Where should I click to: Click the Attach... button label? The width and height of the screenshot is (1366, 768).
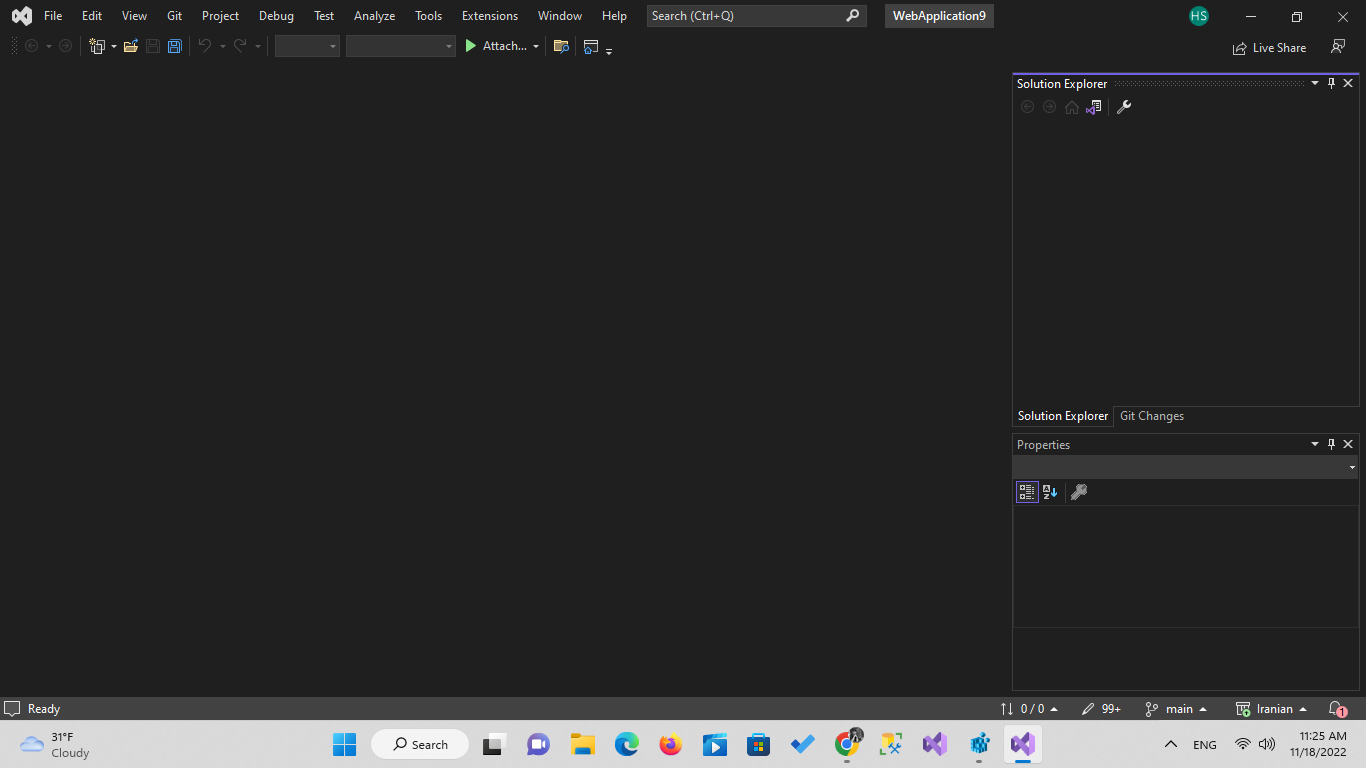tap(504, 46)
